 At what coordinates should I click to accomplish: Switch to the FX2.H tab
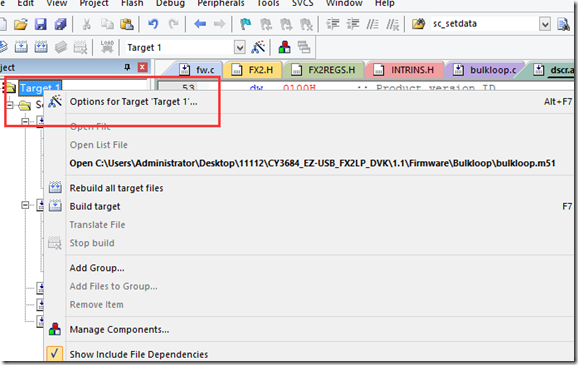coord(254,70)
